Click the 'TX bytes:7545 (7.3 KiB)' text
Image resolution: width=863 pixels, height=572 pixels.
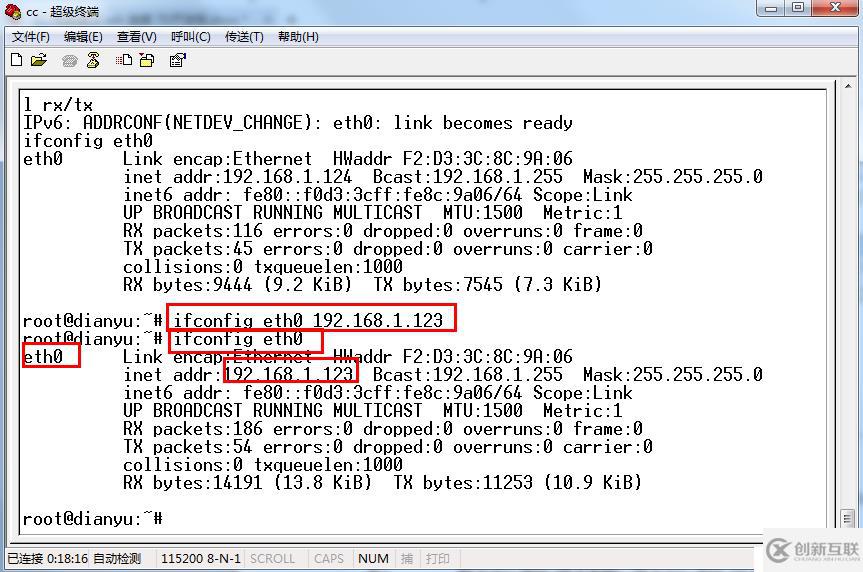[488, 285]
